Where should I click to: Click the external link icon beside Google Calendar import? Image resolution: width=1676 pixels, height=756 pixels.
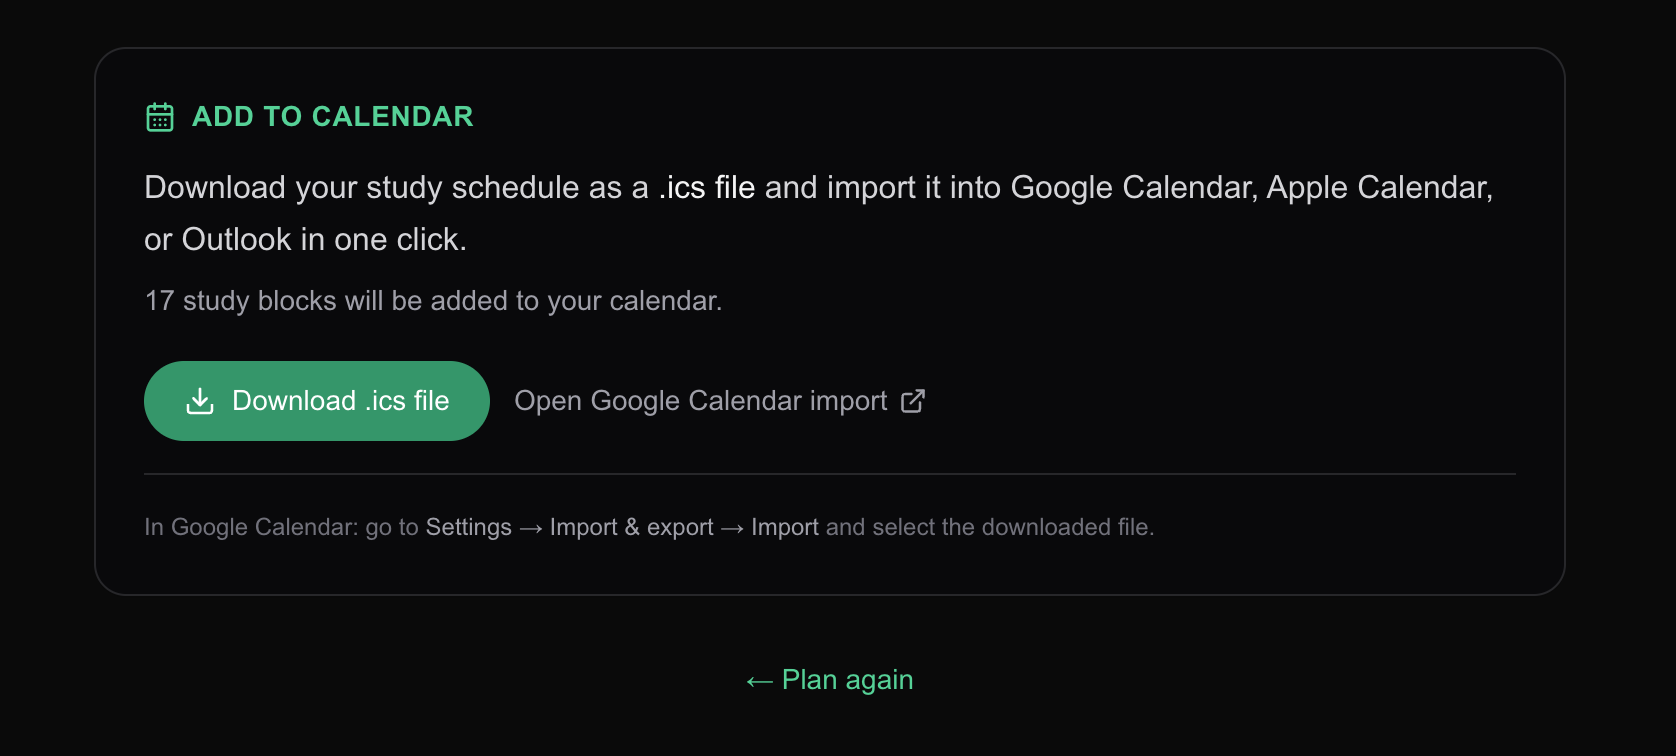click(913, 401)
